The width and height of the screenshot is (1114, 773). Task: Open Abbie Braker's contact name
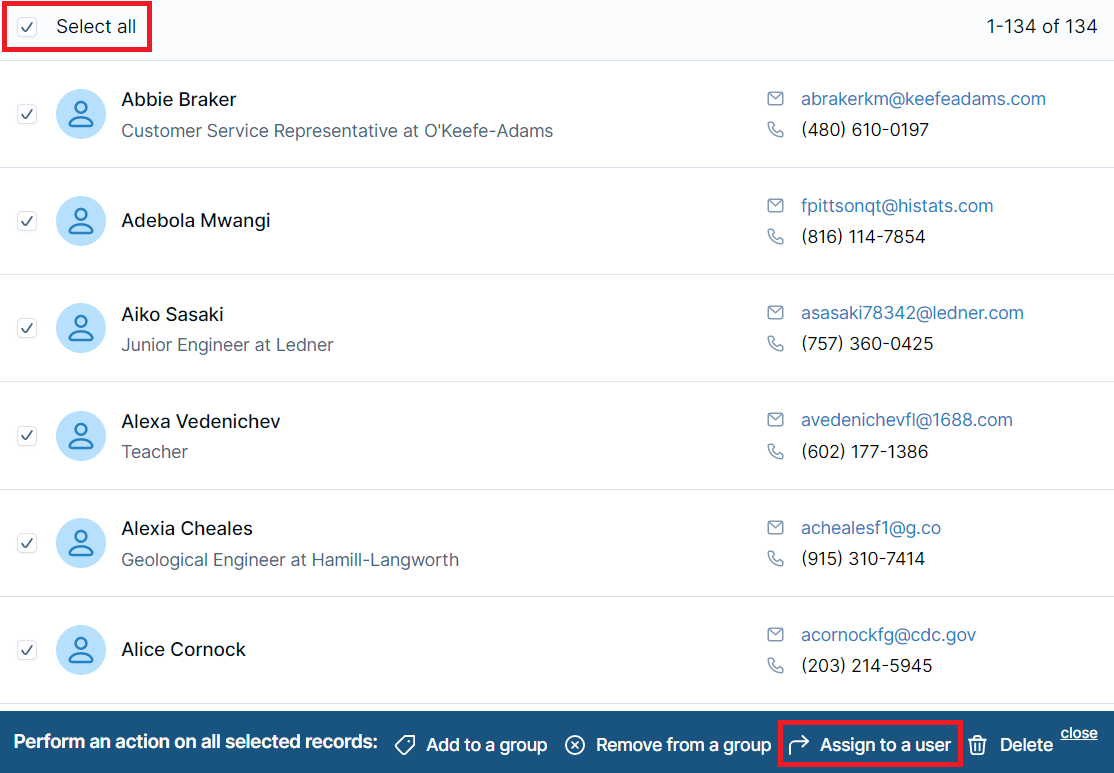click(x=178, y=99)
